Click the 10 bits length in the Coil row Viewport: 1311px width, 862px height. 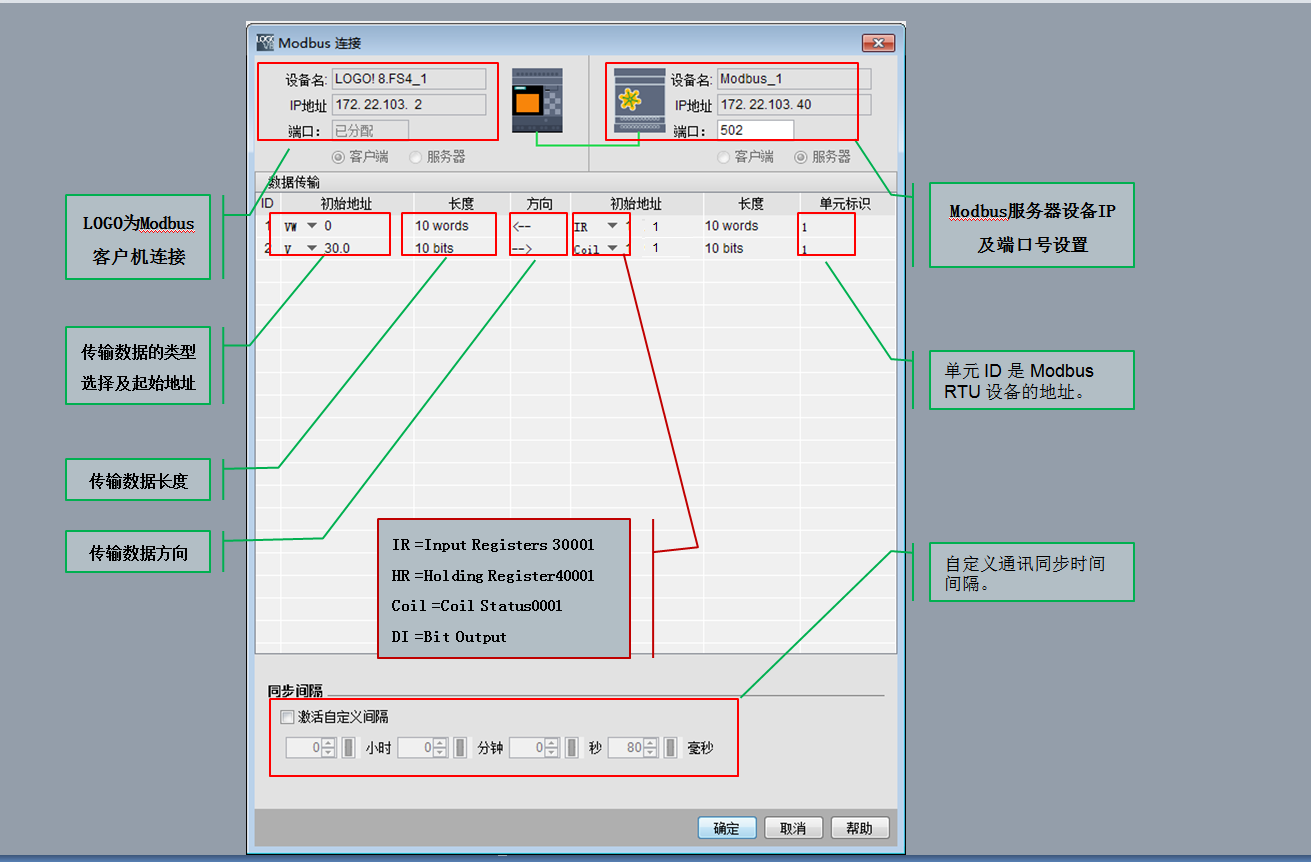724,248
